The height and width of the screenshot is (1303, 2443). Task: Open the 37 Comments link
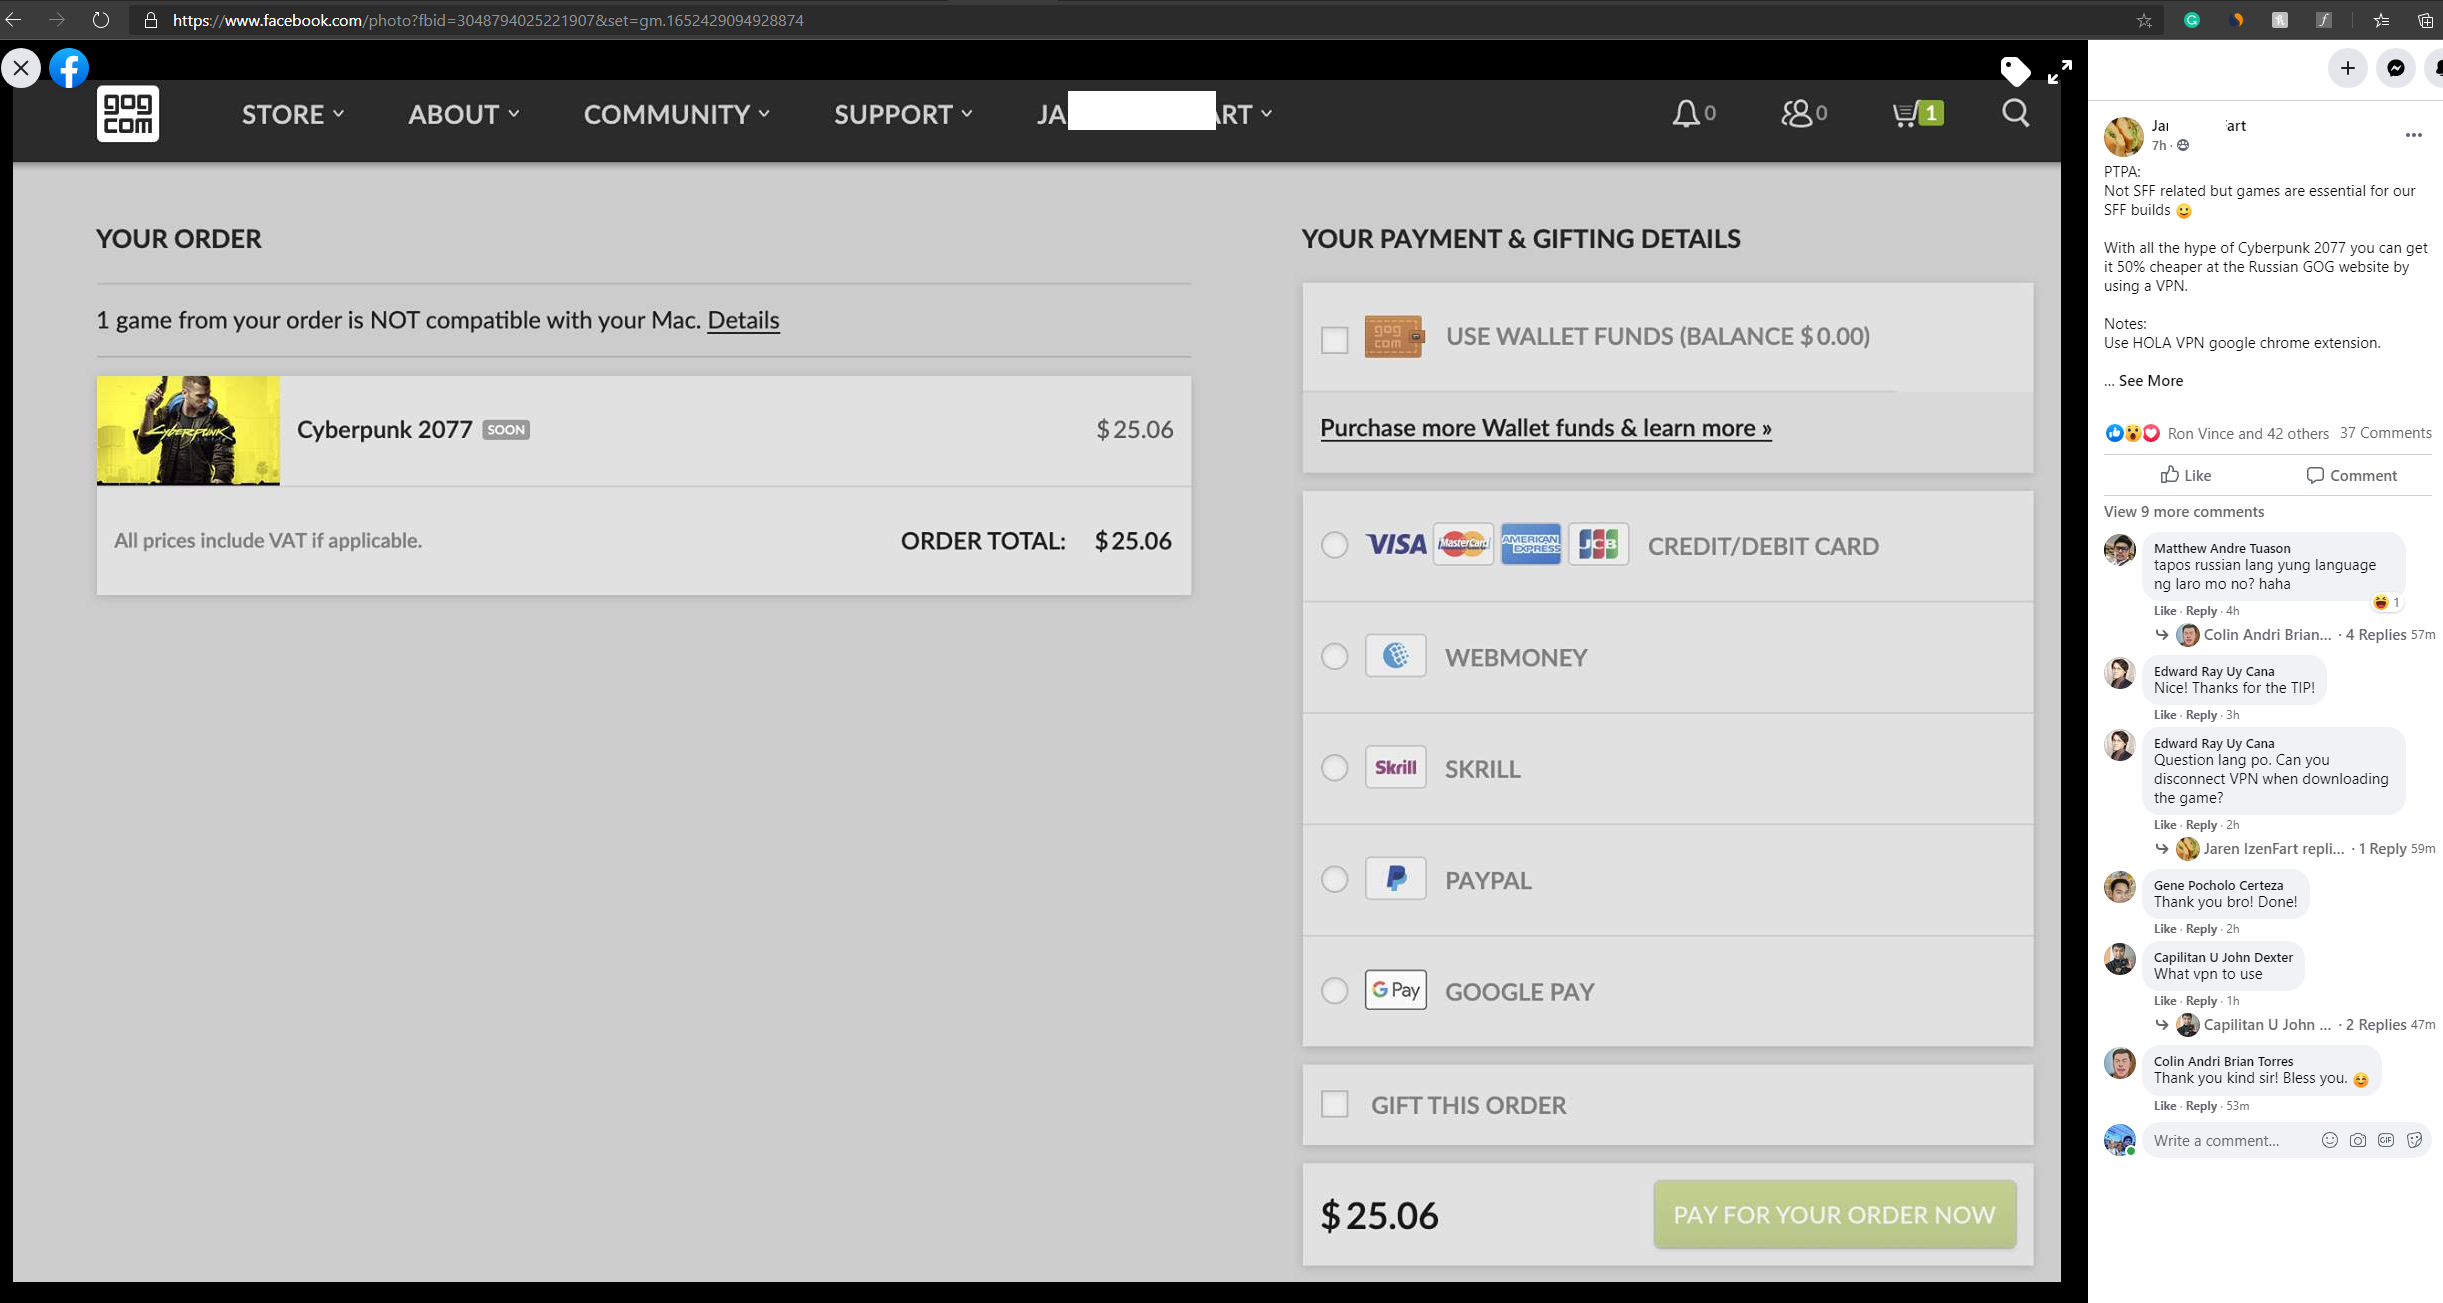[2385, 432]
